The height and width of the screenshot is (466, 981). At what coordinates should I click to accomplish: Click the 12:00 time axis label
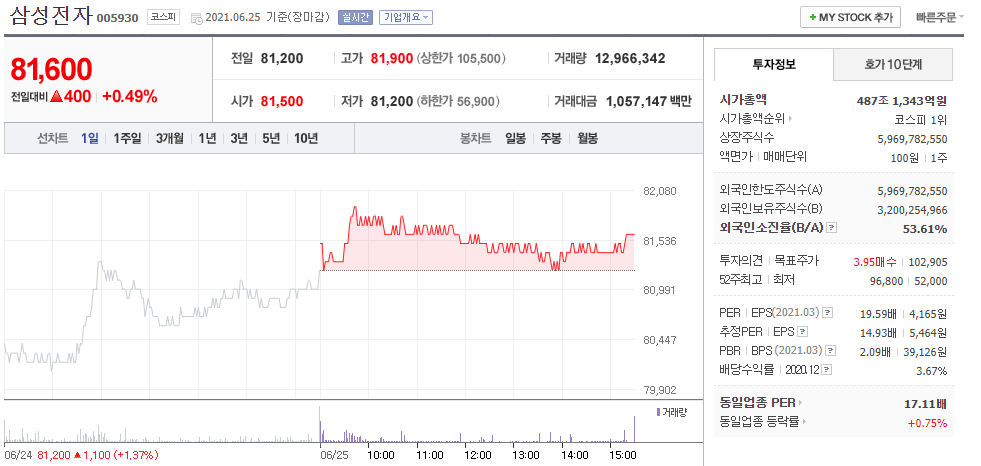[x=478, y=455]
